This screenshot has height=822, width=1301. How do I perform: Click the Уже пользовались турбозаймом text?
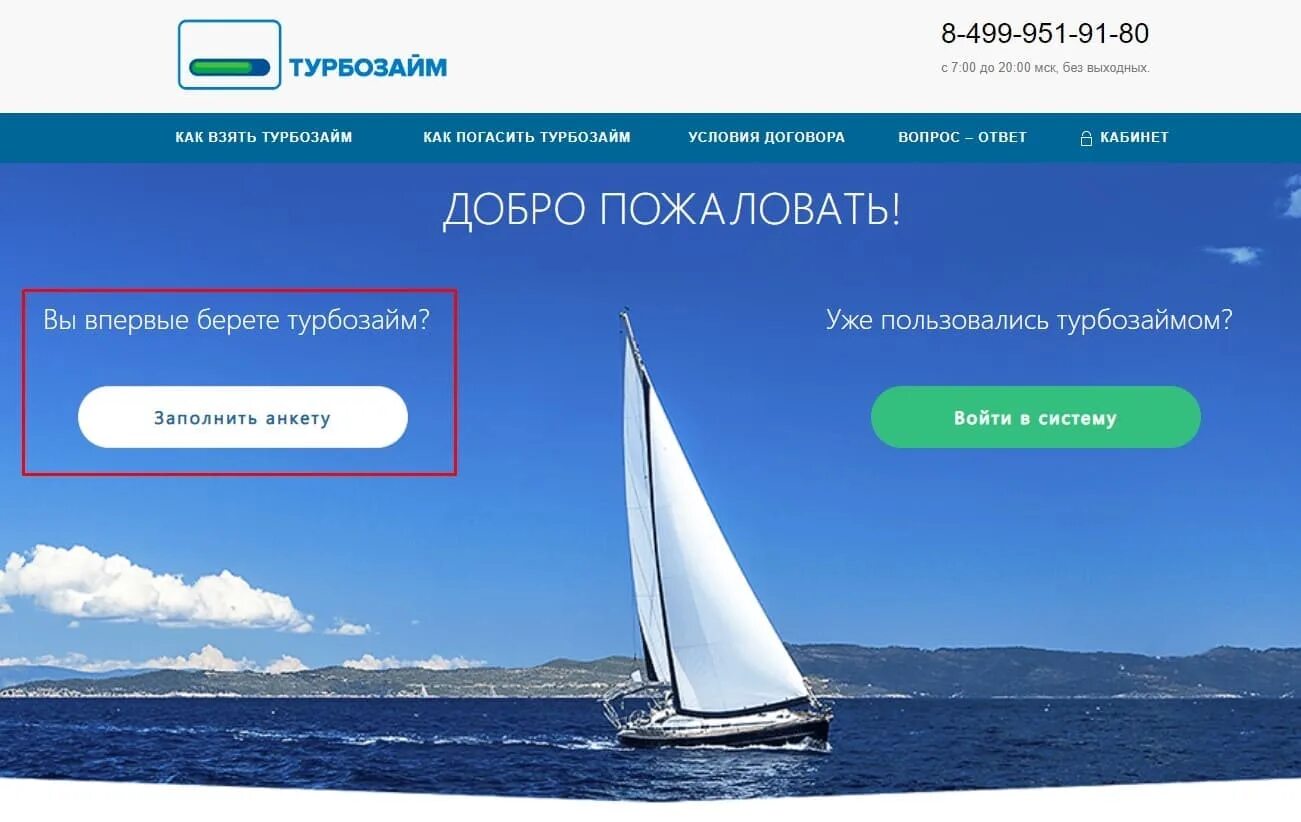(x=1029, y=321)
